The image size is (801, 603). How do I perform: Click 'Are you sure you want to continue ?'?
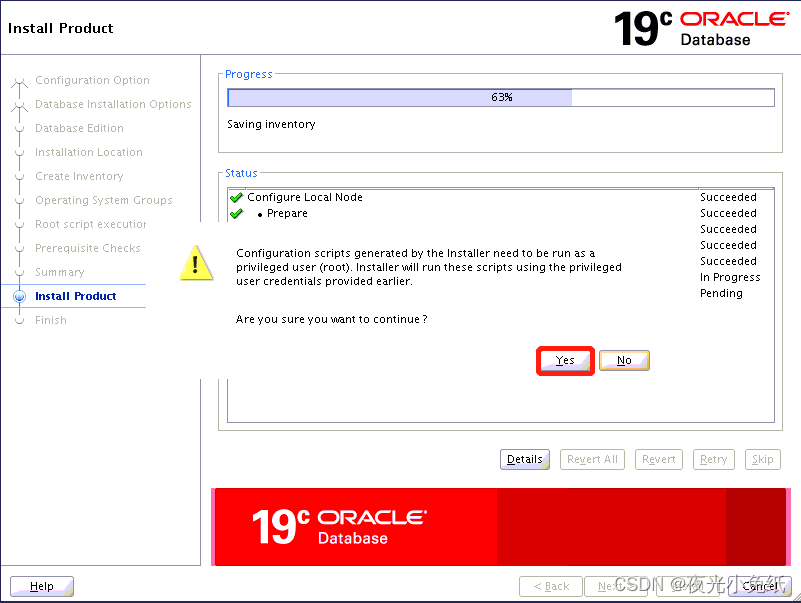(332, 319)
